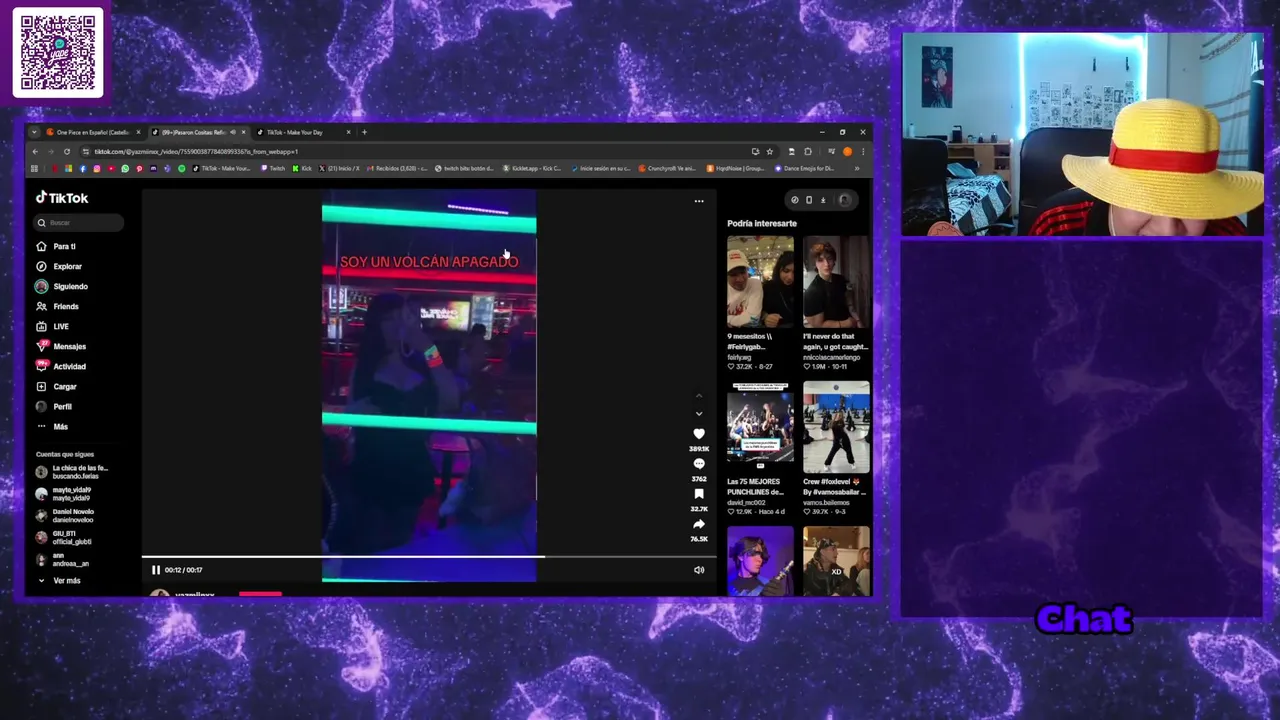1280x720 pixels.
Task: Click the TikTok logo
Action: (x=62, y=198)
